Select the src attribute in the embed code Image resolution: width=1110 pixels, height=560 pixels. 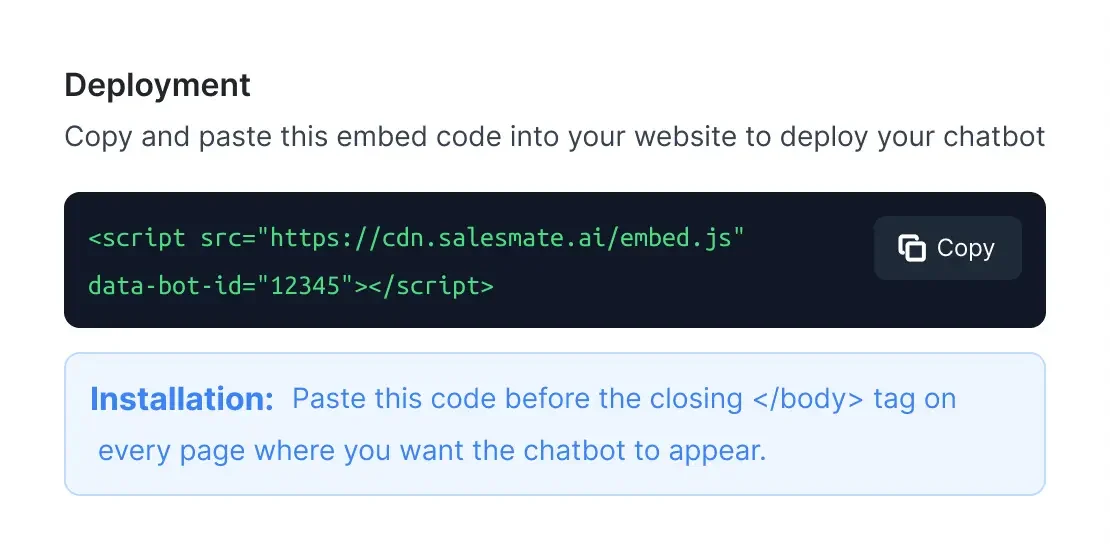215,239
